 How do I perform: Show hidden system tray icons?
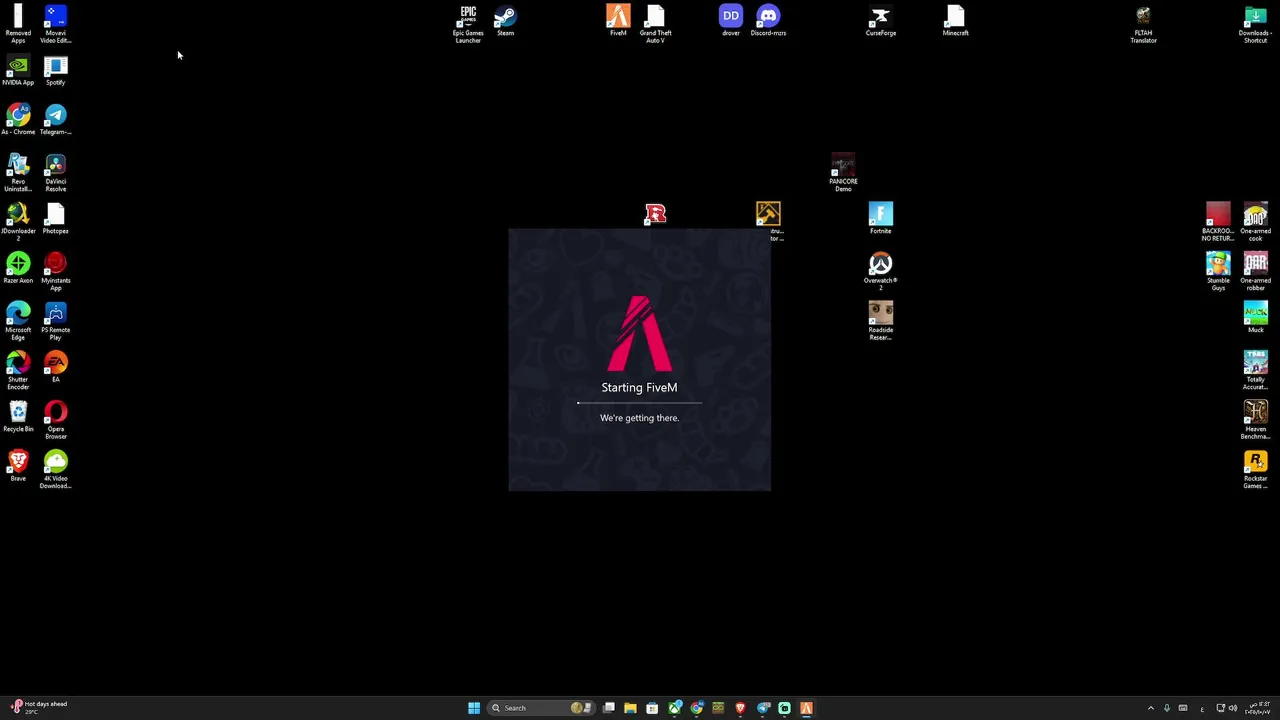coord(1150,708)
